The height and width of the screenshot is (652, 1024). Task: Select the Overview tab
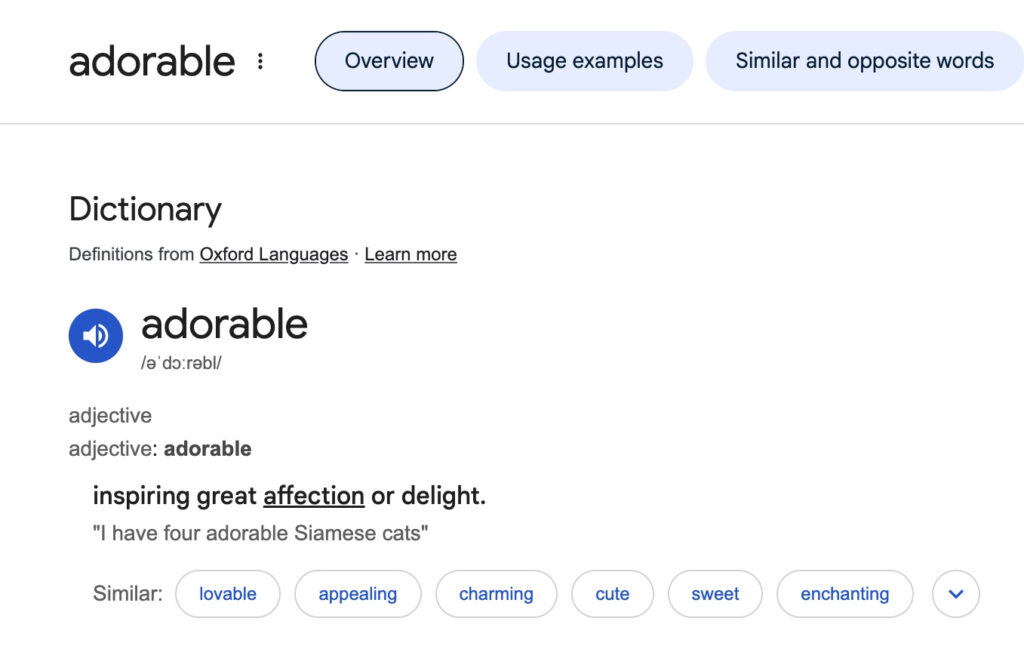pyautogui.click(x=389, y=61)
